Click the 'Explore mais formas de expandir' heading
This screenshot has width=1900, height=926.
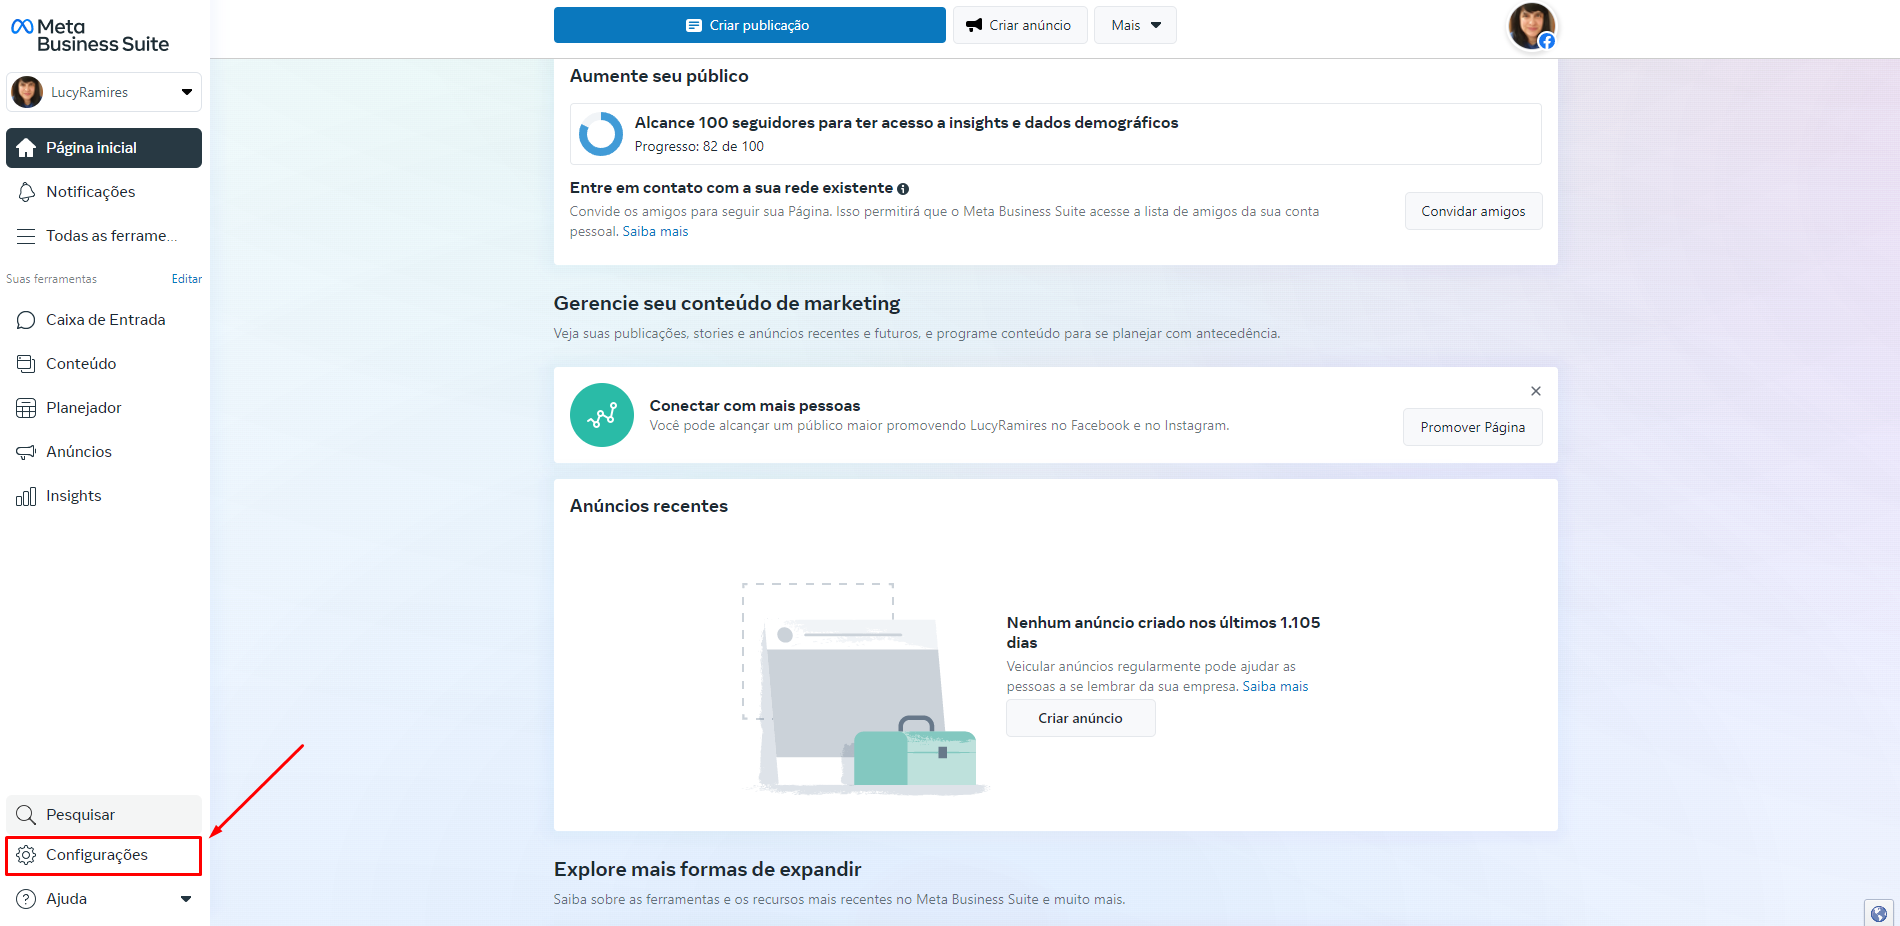707,869
